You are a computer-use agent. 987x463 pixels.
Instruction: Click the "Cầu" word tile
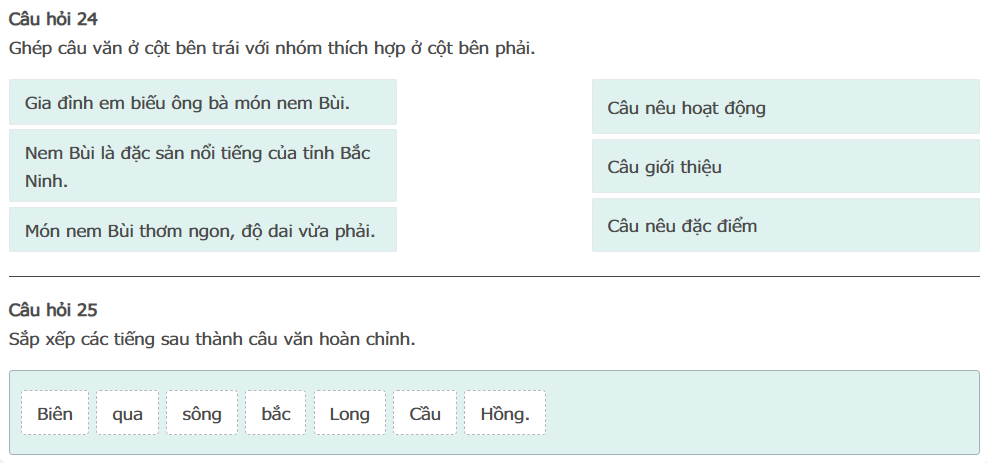click(424, 413)
